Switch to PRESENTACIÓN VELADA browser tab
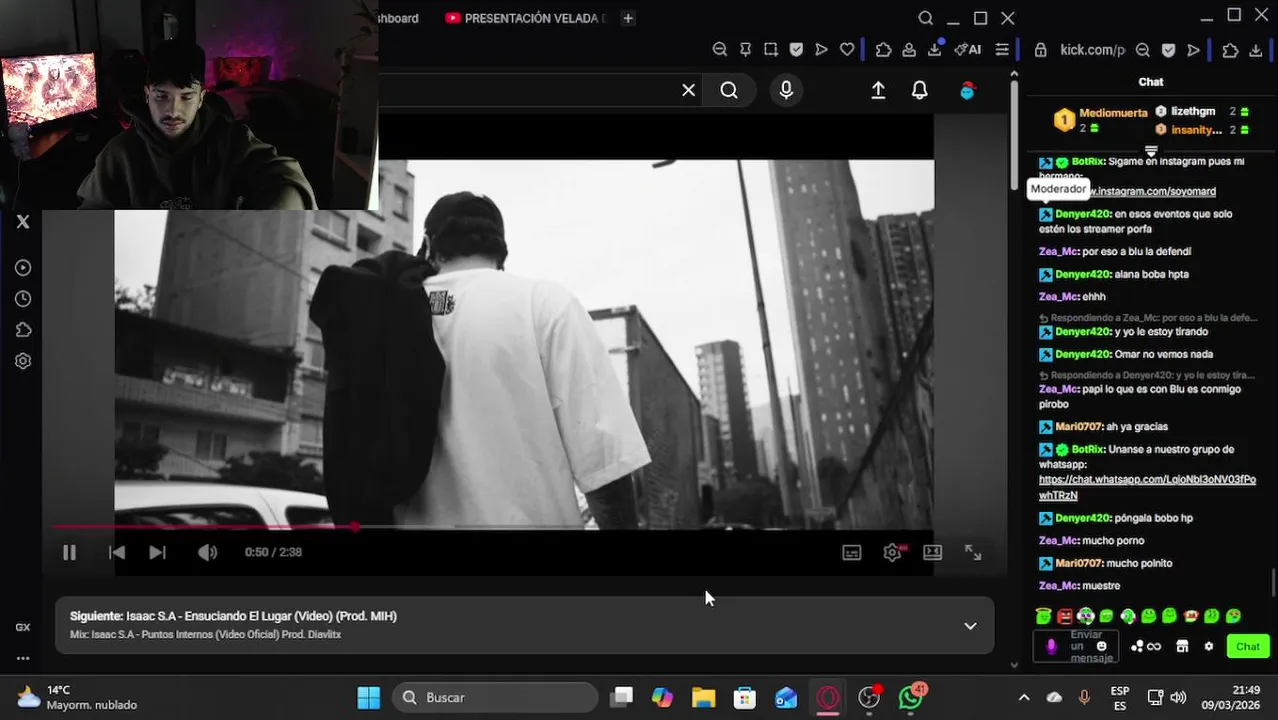The height and width of the screenshot is (720, 1278). 526,18
